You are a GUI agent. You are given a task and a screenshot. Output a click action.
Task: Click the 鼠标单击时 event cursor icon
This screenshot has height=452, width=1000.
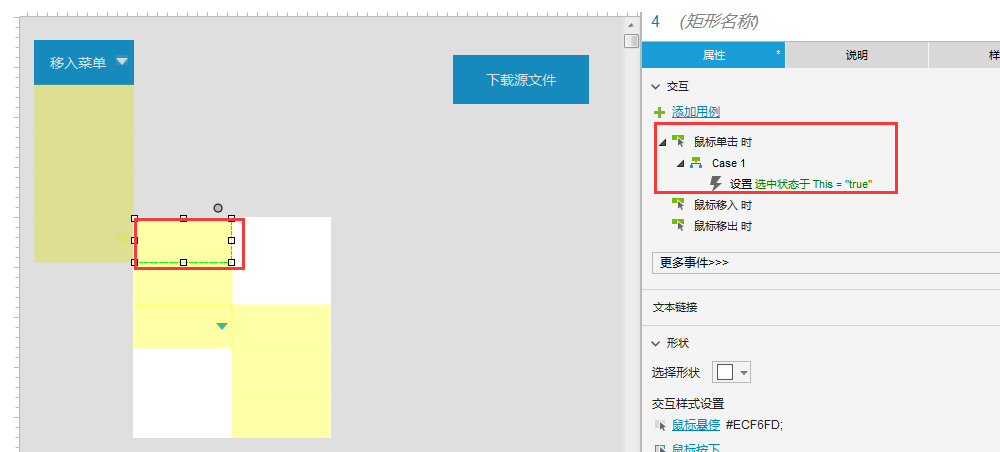click(x=679, y=142)
